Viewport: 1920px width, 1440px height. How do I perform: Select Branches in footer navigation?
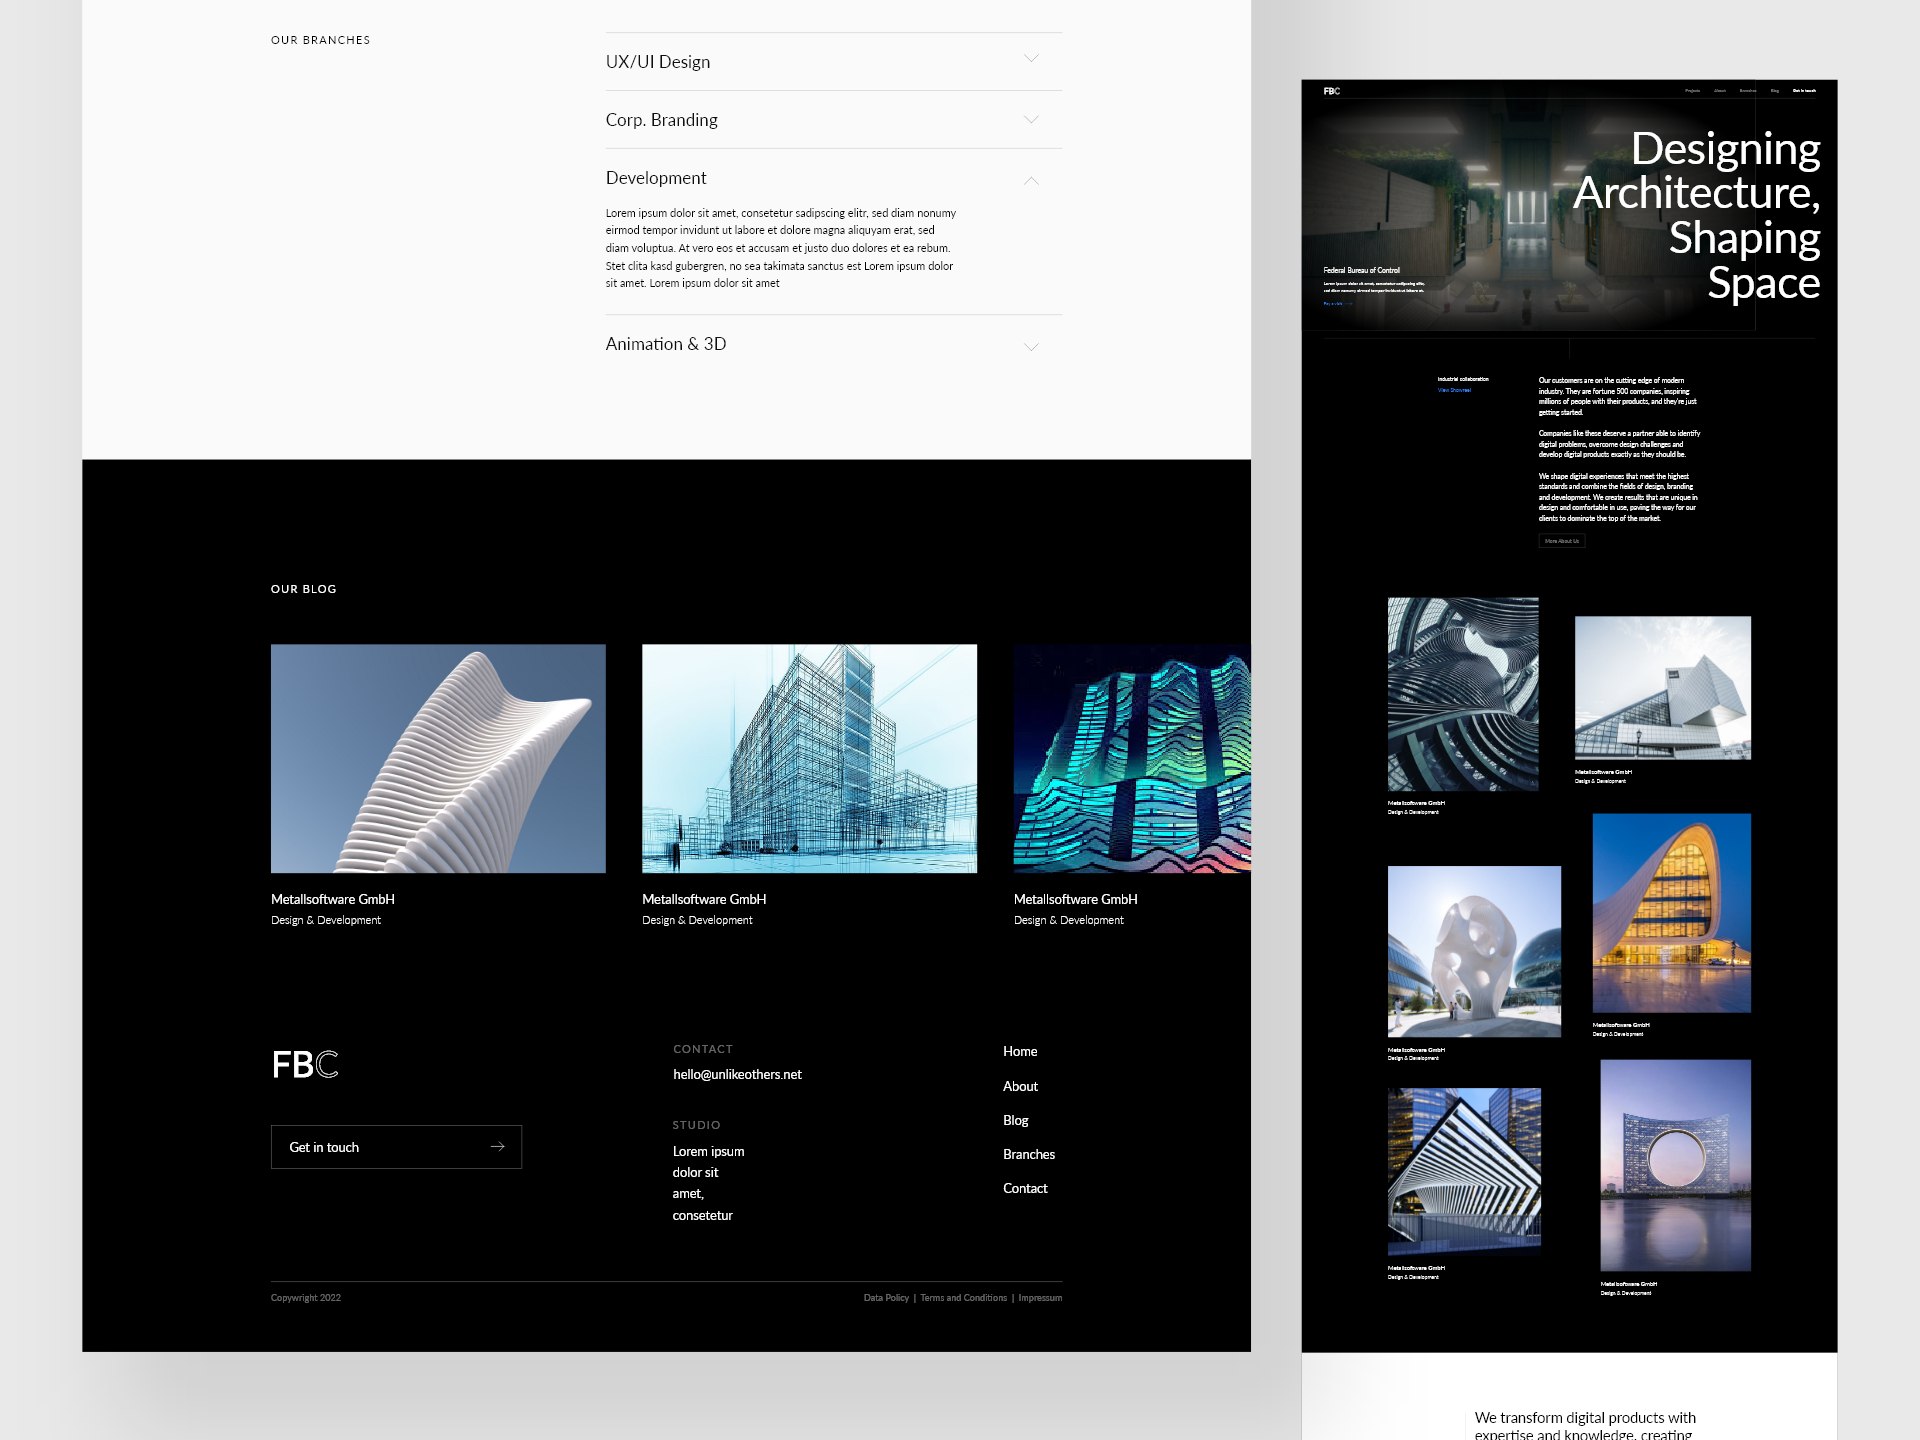pyautogui.click(x=1028, y=1154)
